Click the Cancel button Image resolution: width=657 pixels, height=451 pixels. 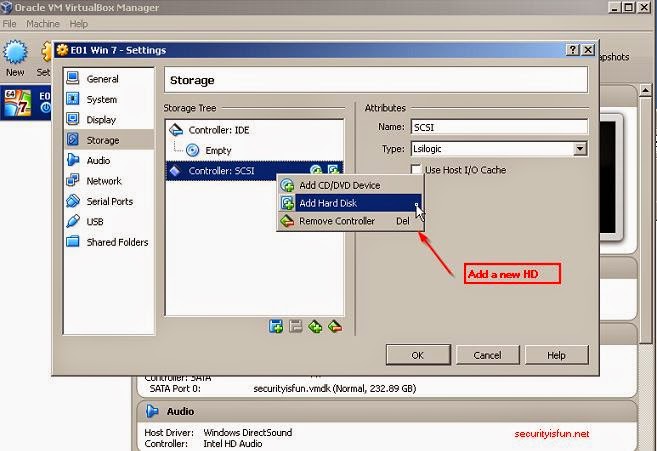click(x=487, y=355)
